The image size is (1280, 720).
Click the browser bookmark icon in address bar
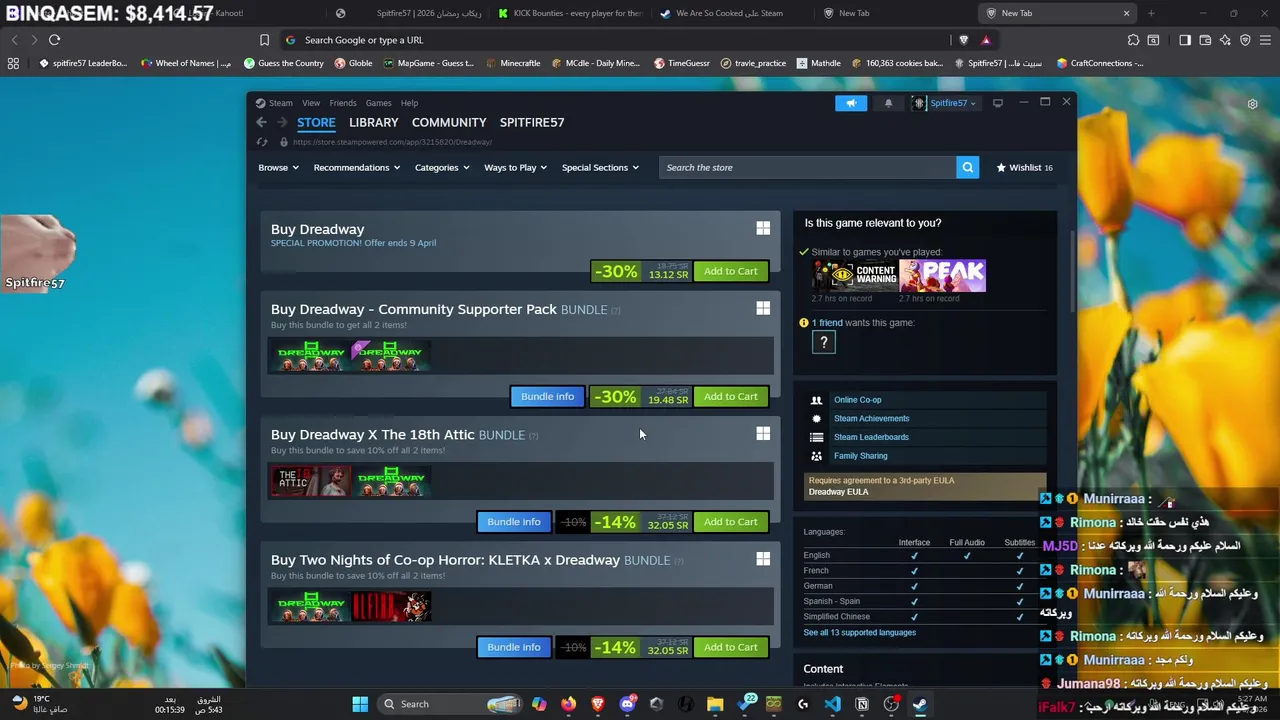(x=264, y=40)
